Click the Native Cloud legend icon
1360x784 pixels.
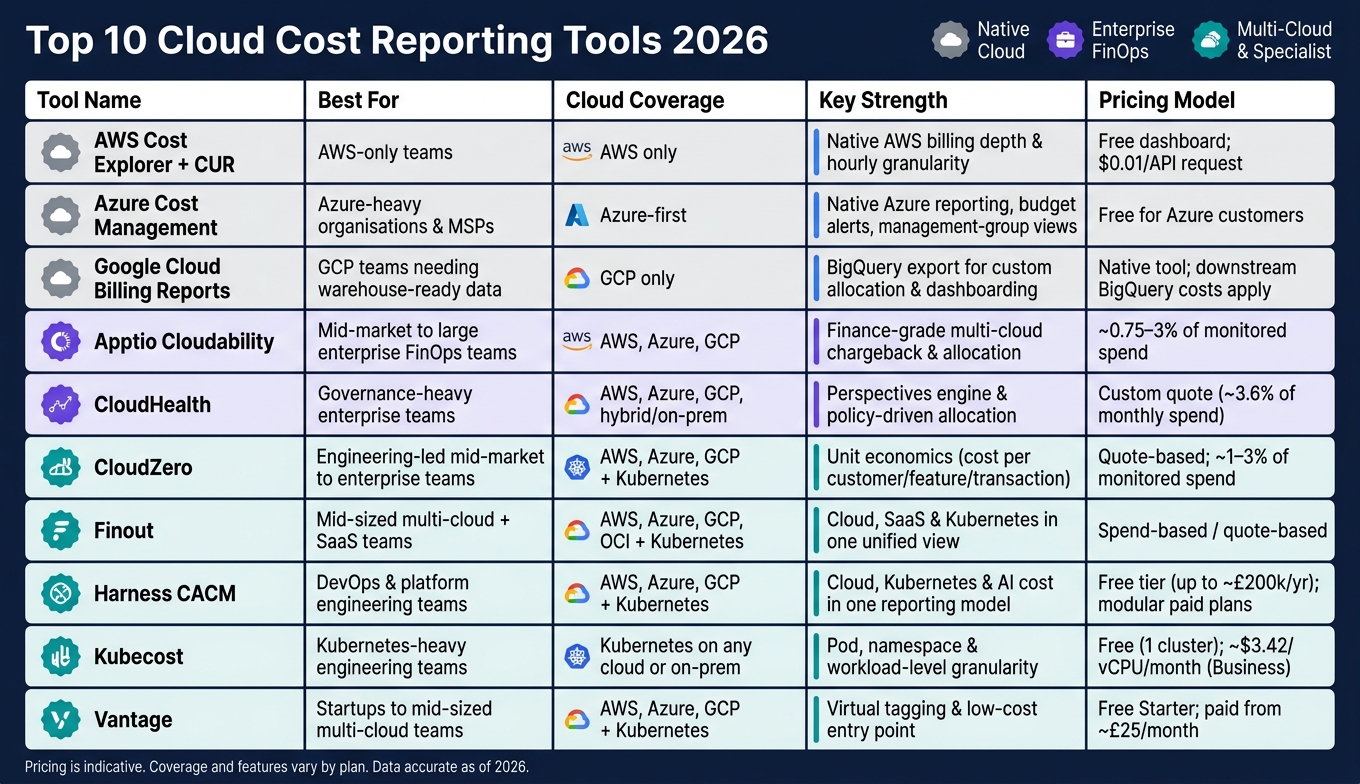tap(950, 41)
